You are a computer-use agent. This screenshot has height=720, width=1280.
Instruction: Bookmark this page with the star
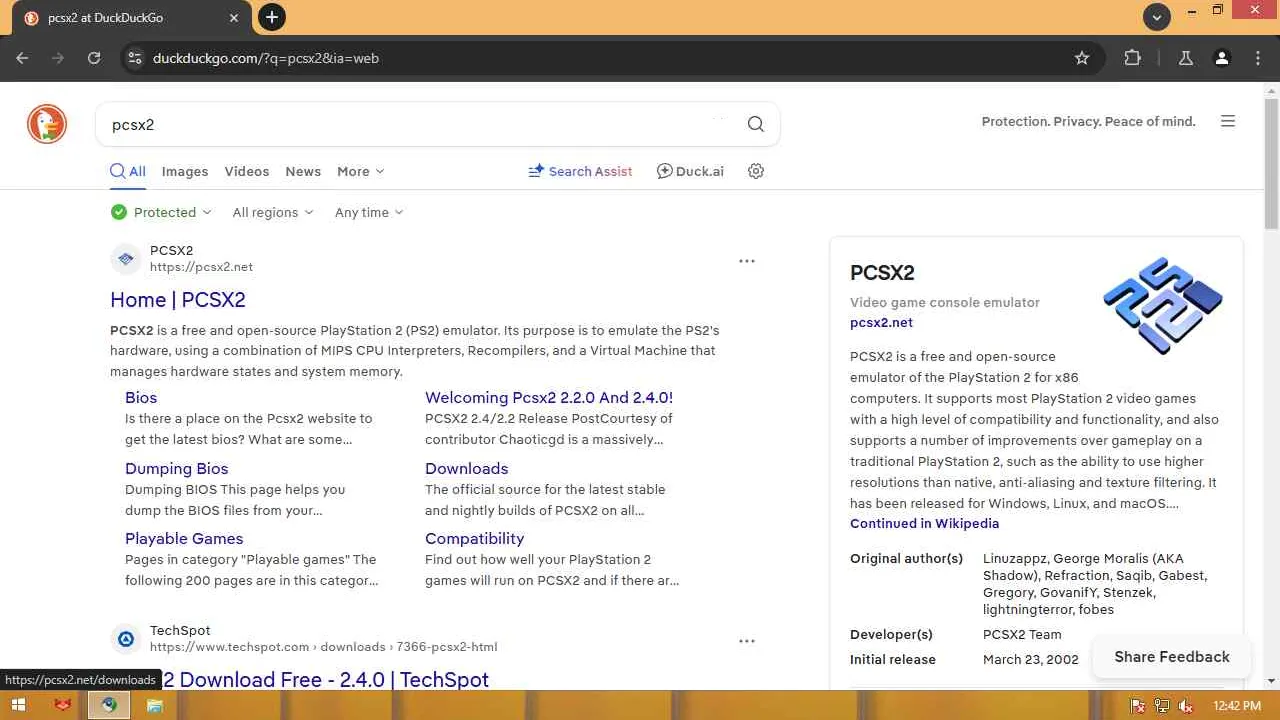click(x=1082, y=58)
